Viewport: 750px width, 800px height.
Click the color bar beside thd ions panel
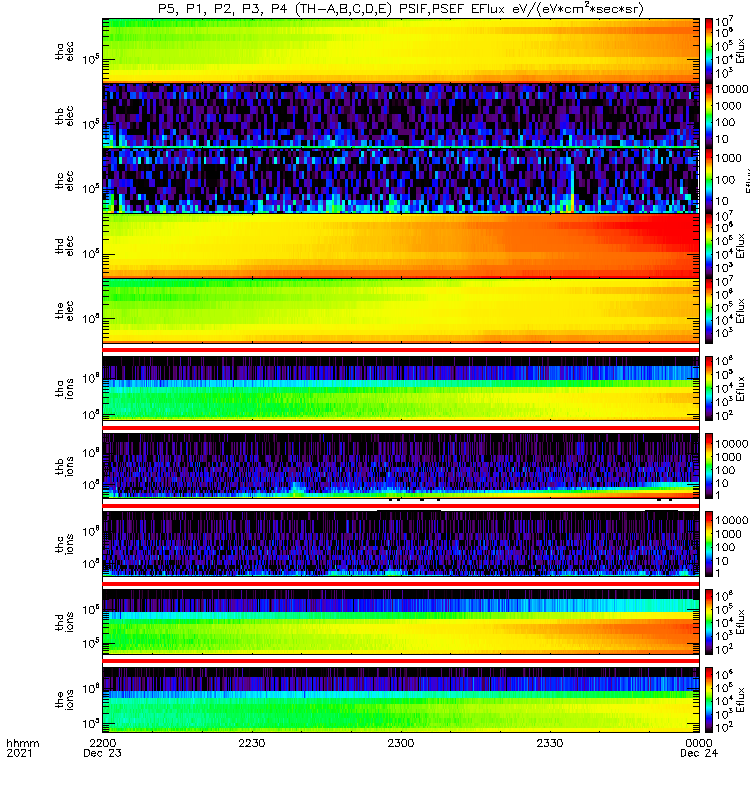tap(709, 622)
